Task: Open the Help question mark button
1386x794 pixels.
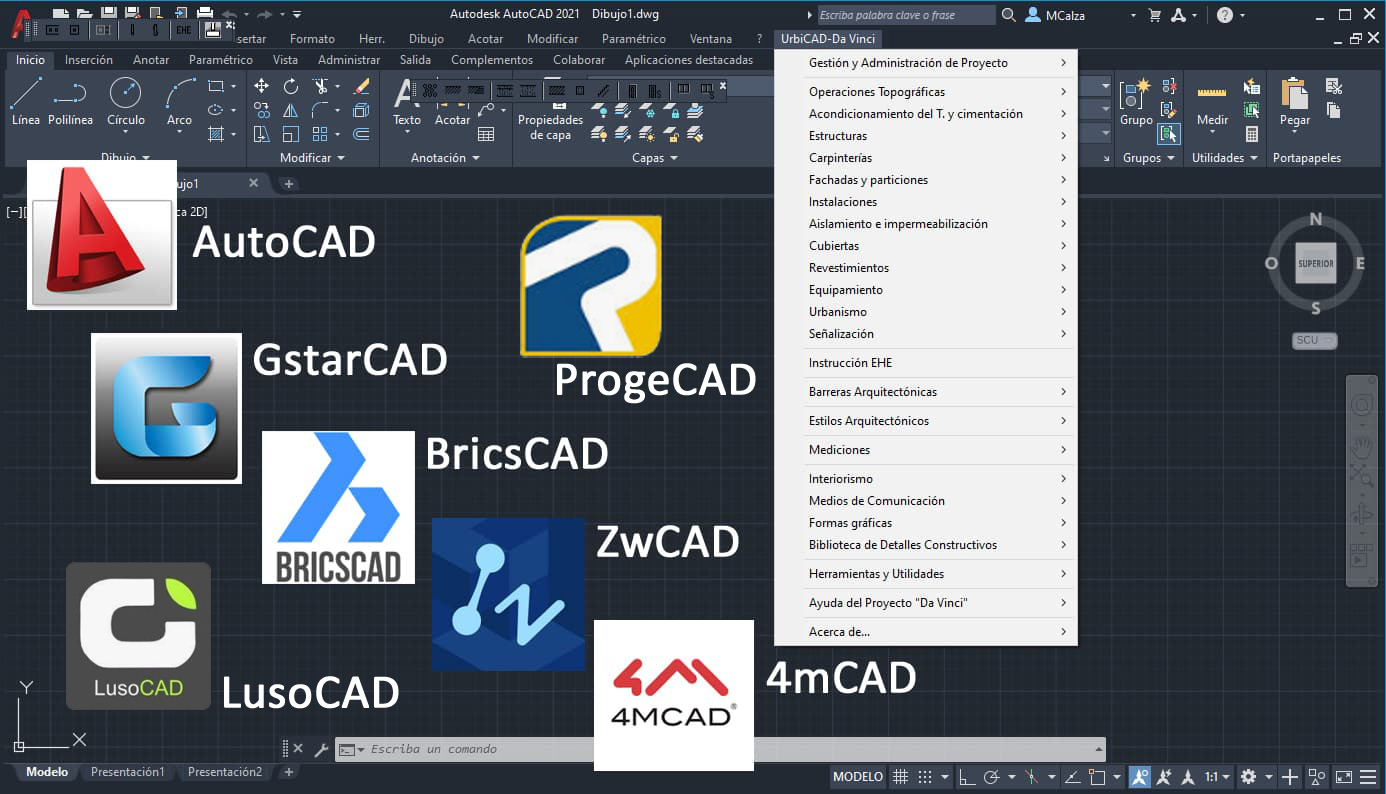Action: pyautogui.click(x=1225, y=15)
